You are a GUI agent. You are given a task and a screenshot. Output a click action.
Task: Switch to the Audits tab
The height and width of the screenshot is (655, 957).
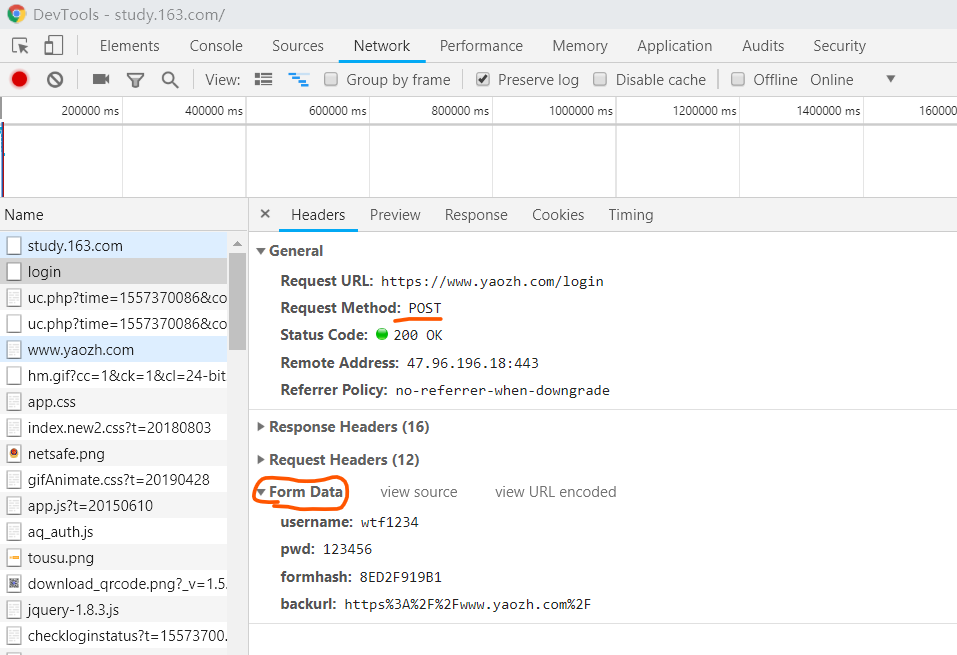pos(763,46)
